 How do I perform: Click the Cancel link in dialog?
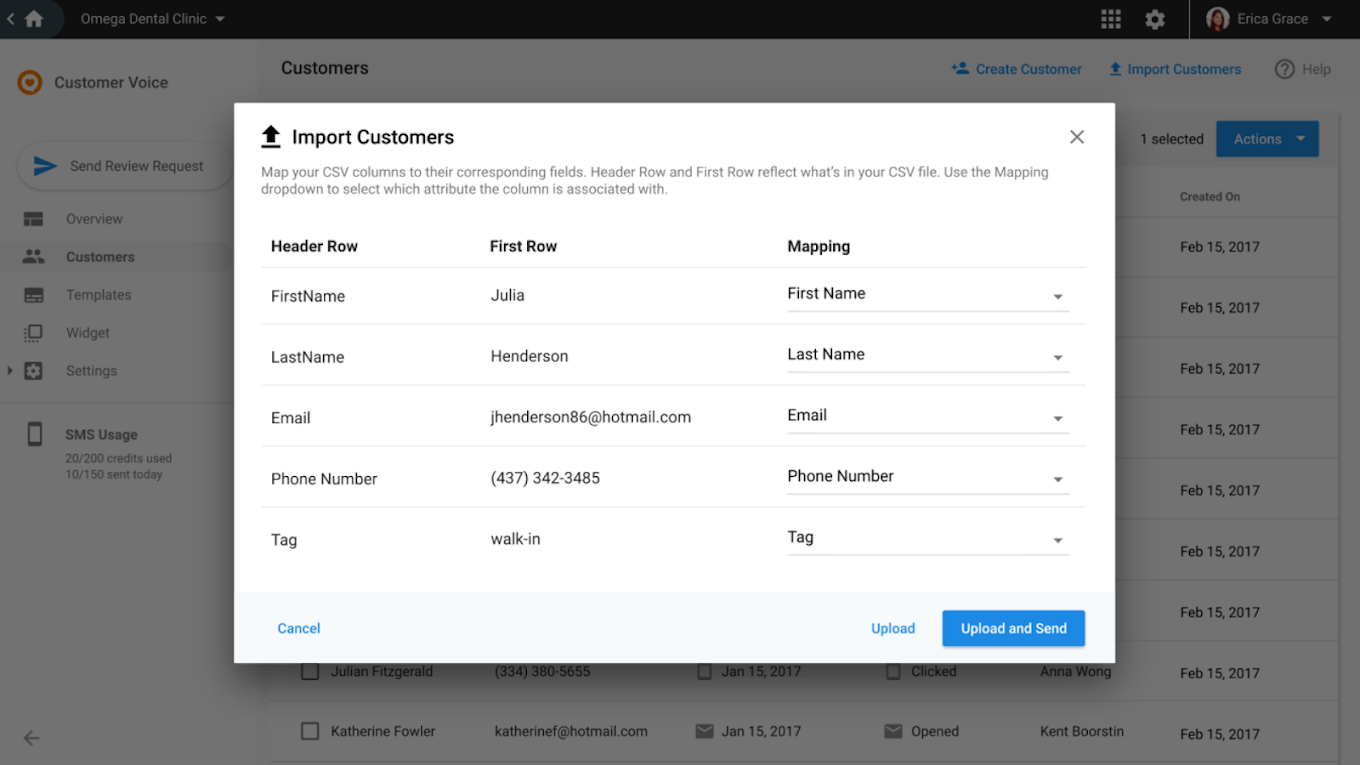[x=299, y=628]
